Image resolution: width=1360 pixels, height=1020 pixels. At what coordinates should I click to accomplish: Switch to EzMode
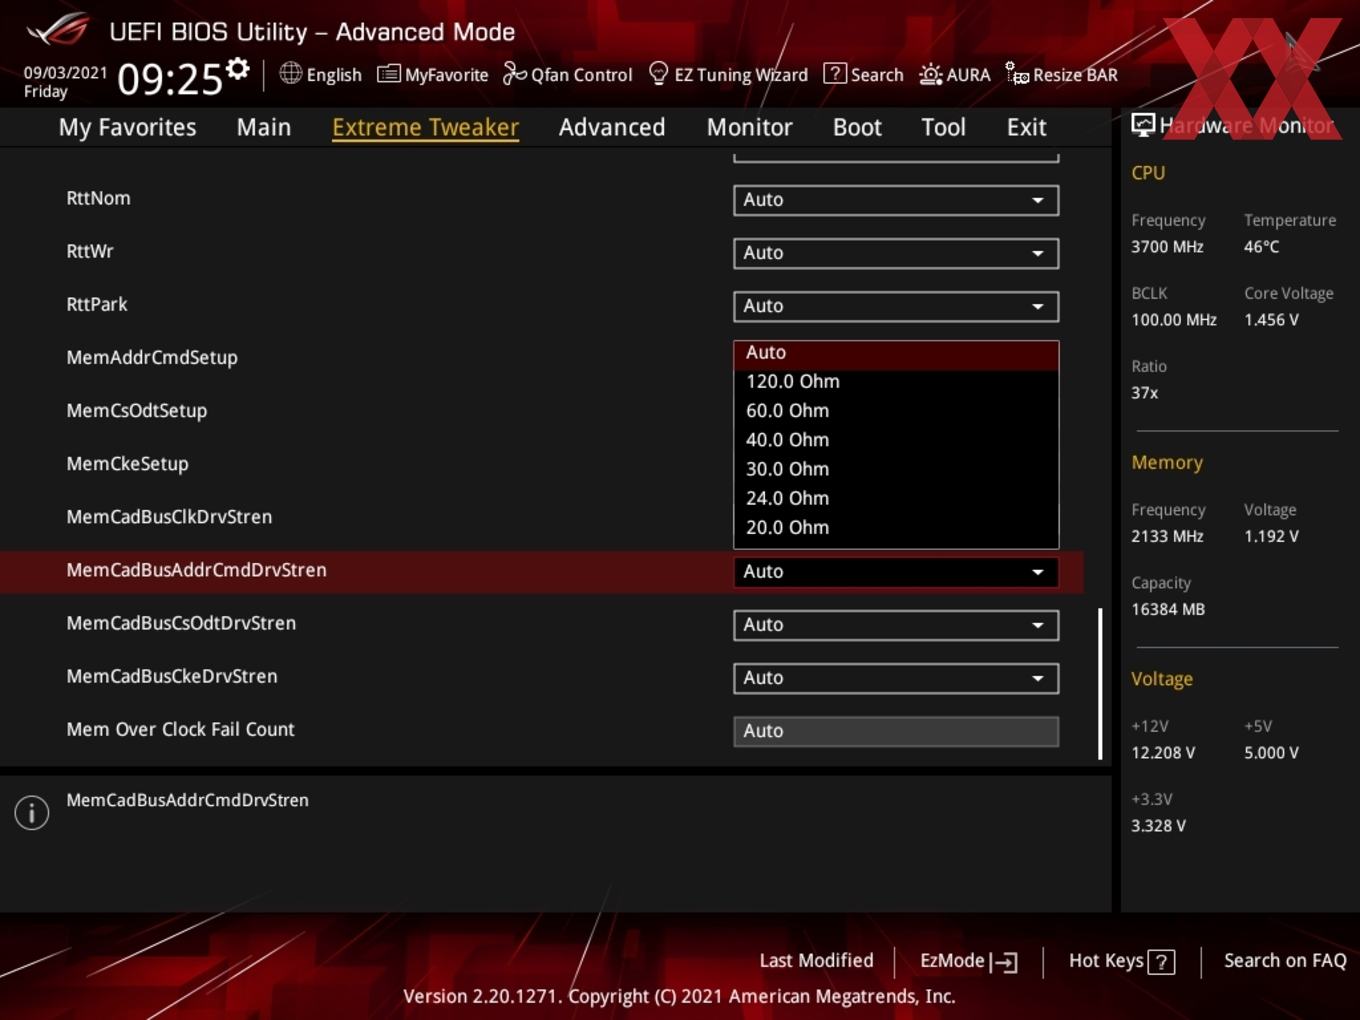(968, 961)
